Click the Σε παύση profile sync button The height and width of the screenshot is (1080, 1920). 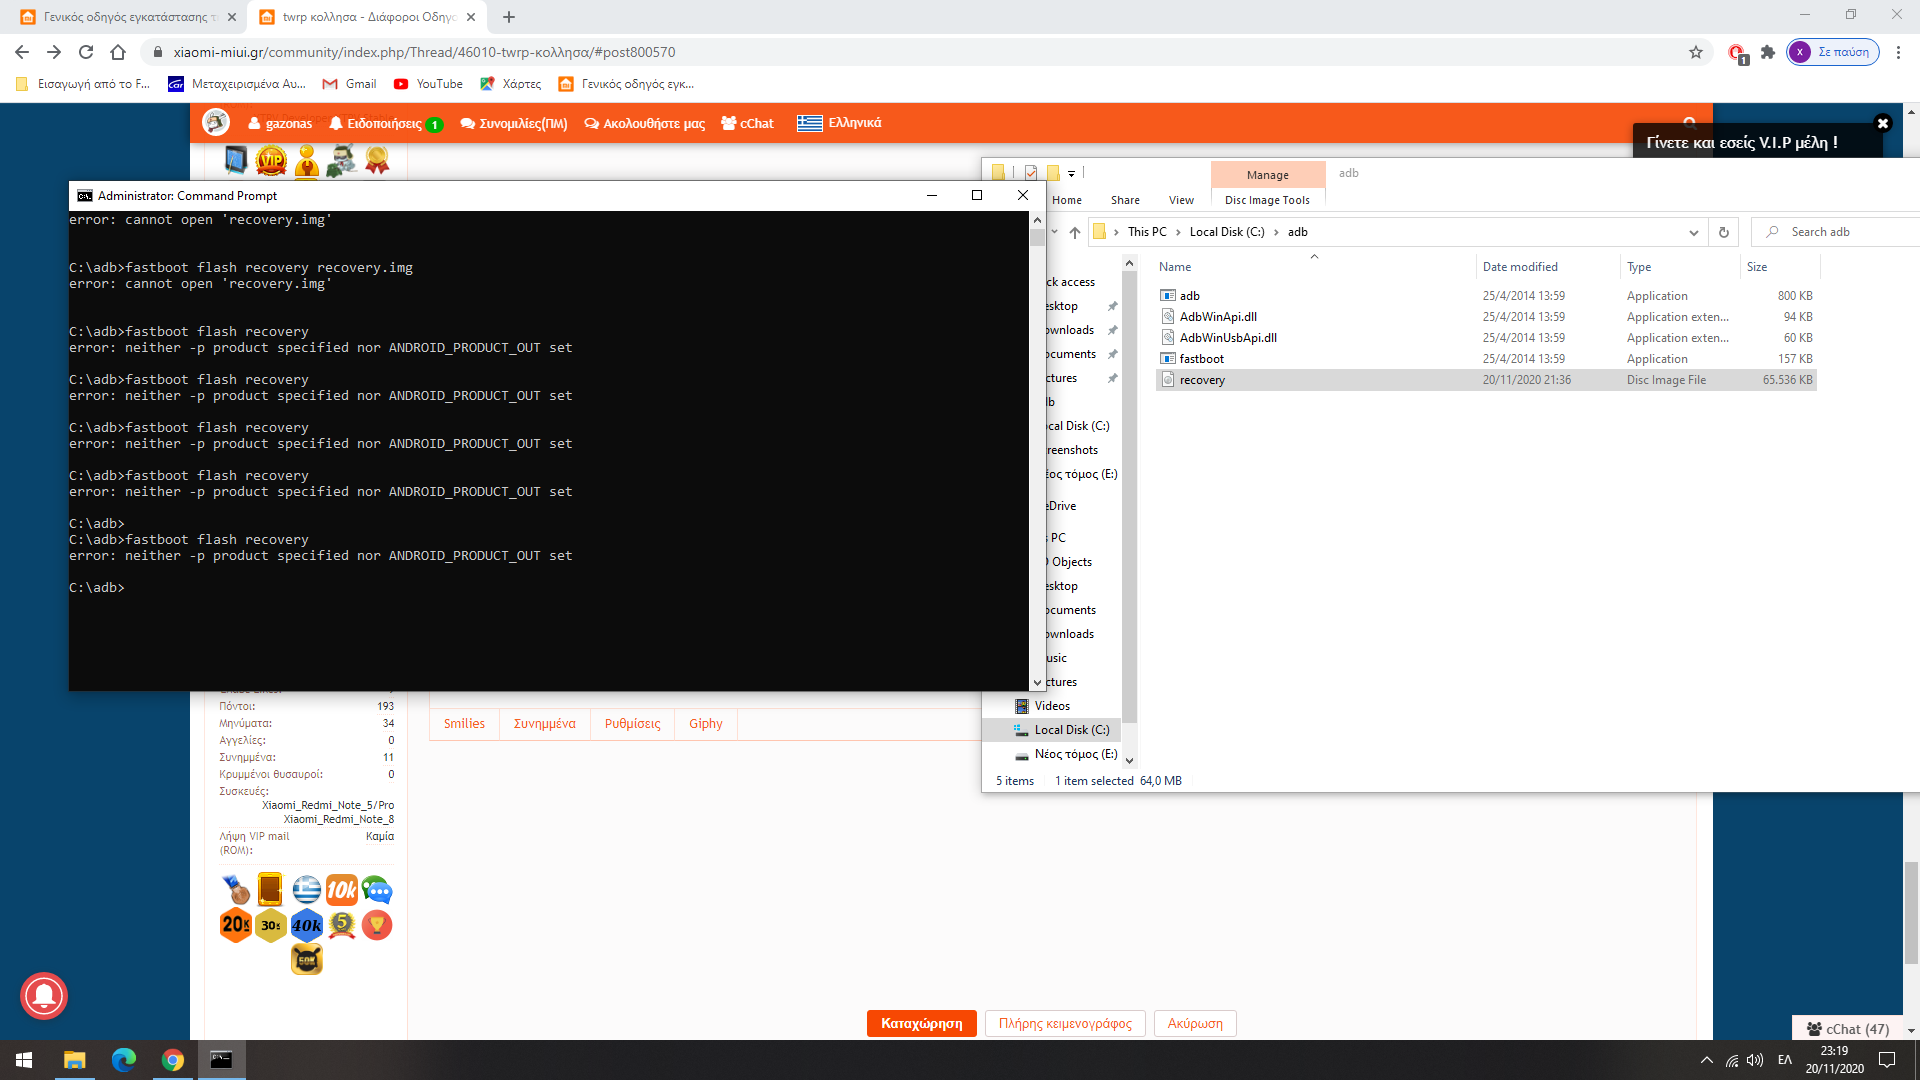[x=1833, y=52]
